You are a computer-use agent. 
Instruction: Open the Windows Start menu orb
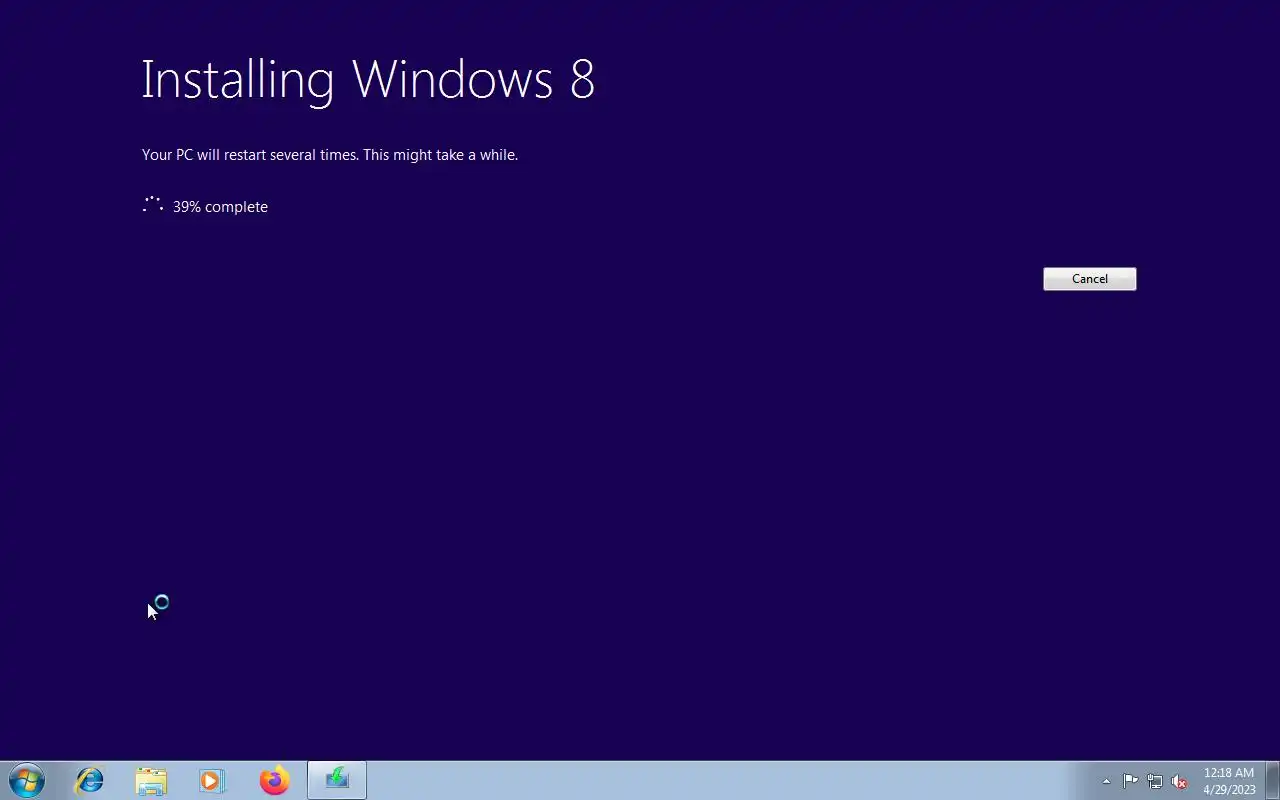[27, 780]
